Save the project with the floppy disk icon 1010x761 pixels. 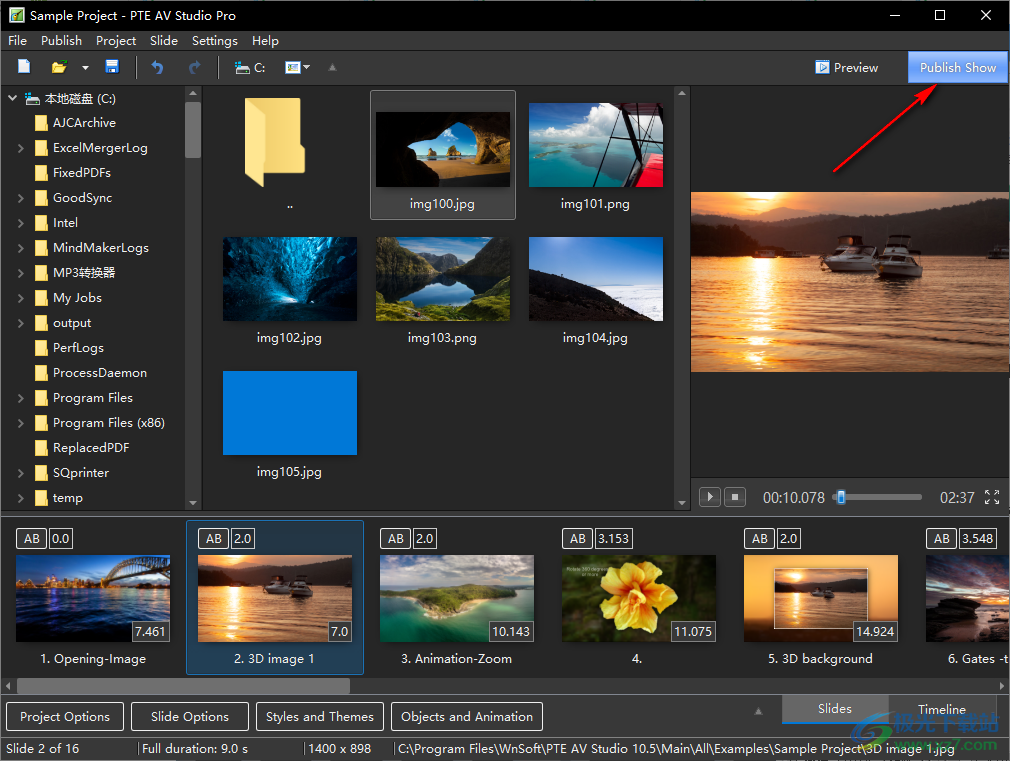point(112,67)
